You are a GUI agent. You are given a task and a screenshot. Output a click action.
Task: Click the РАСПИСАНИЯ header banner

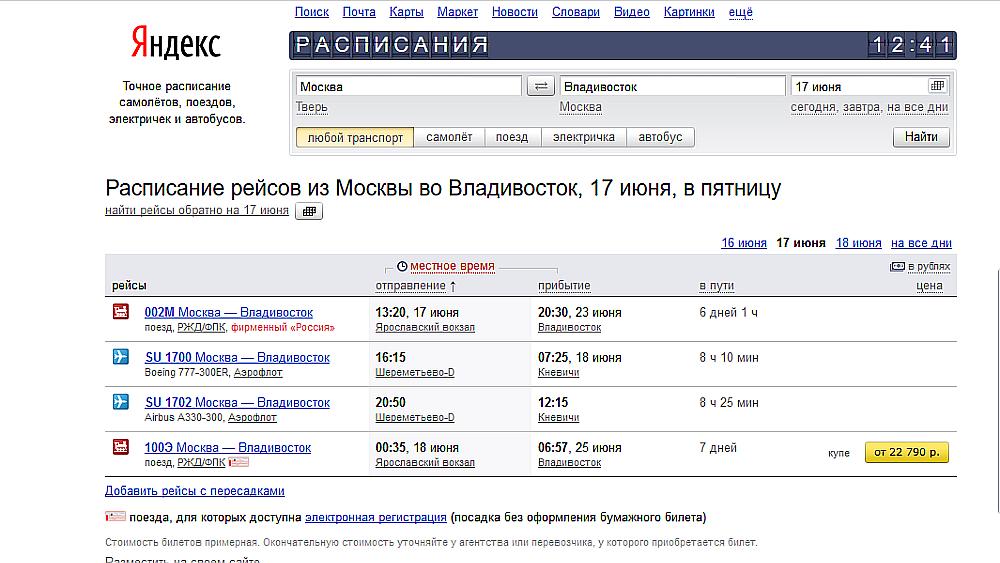coord(622,45)
